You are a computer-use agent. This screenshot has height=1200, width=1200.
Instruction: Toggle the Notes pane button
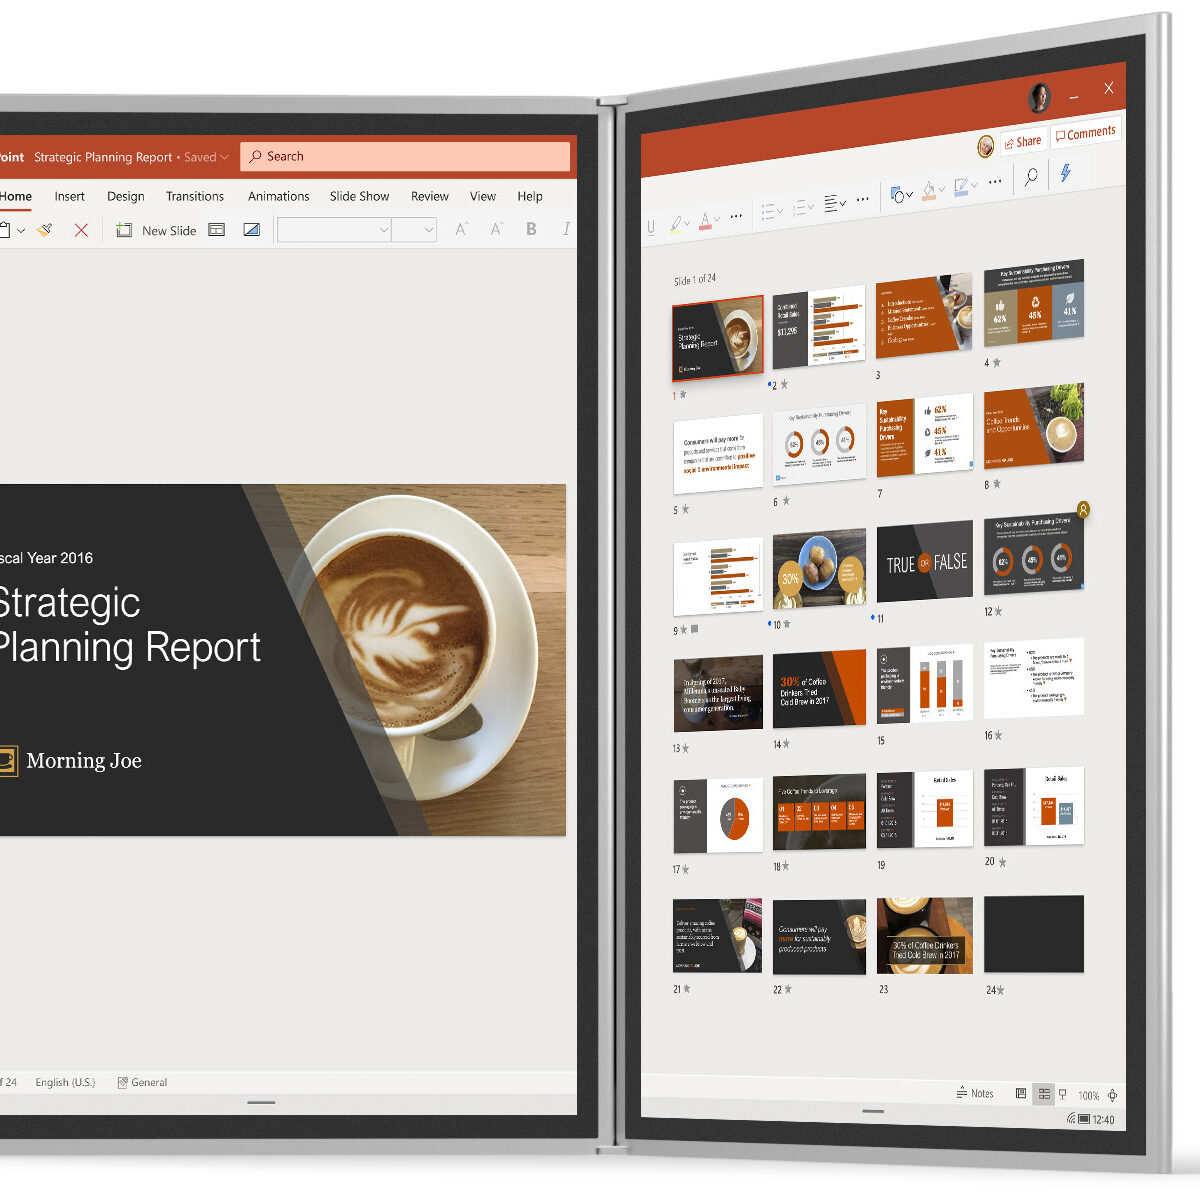click(975, 1093)
